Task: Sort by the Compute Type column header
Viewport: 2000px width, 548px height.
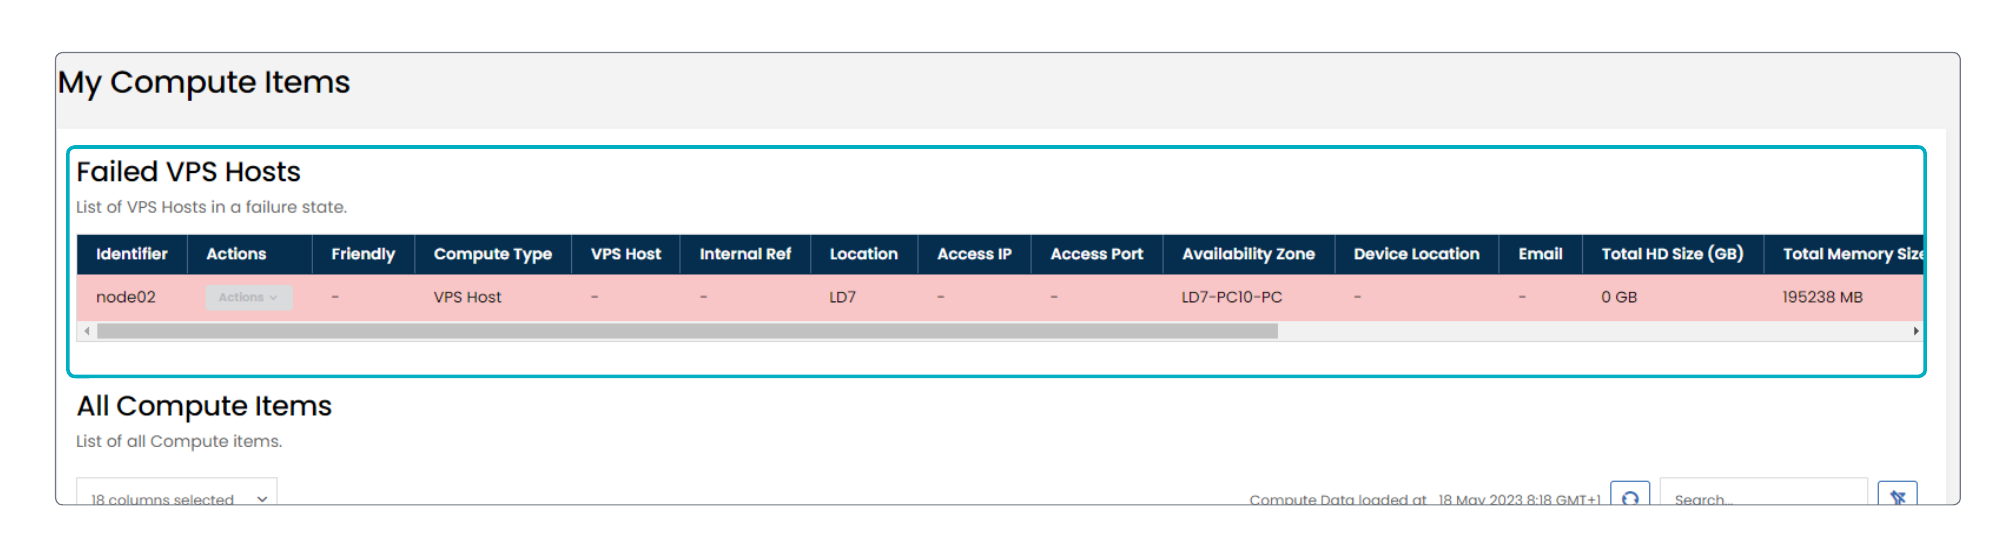Action: (492, 254)
